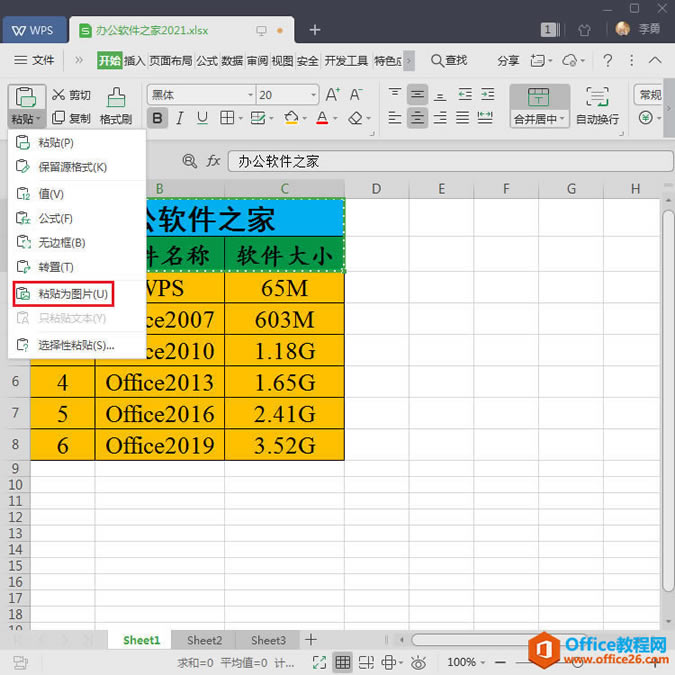Switch to Page Layout (页面布局) tab
675x675 pixels.
(170, 61)
